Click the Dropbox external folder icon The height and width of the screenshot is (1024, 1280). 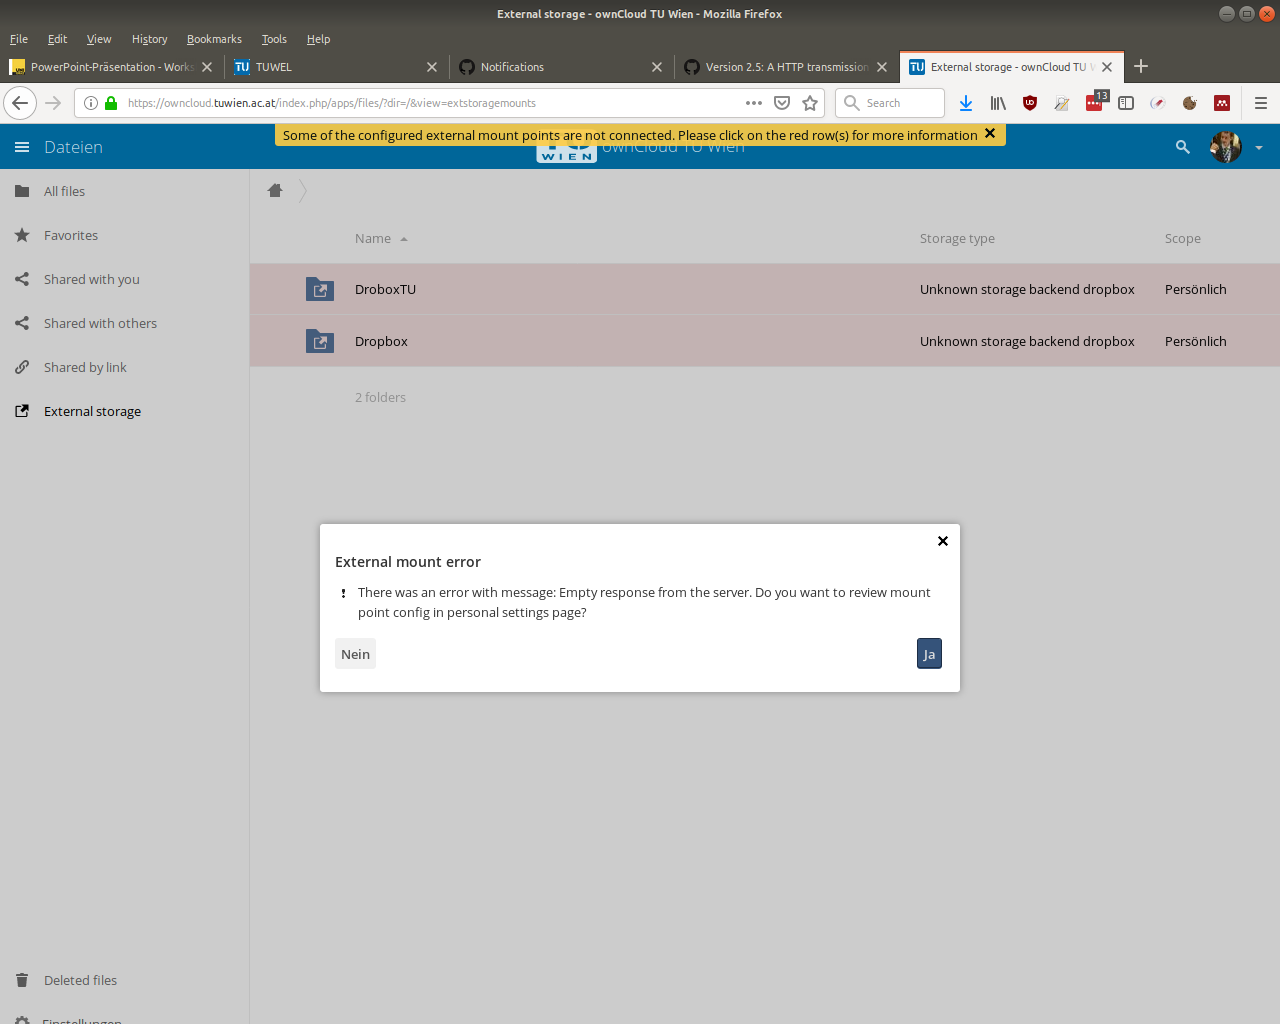pos(320,341)
